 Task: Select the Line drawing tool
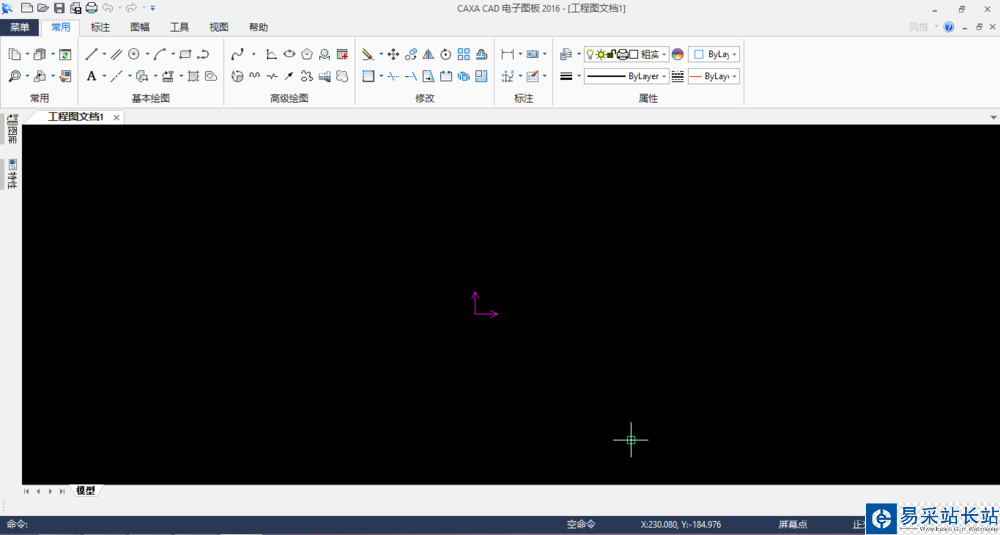pos(92,54)
